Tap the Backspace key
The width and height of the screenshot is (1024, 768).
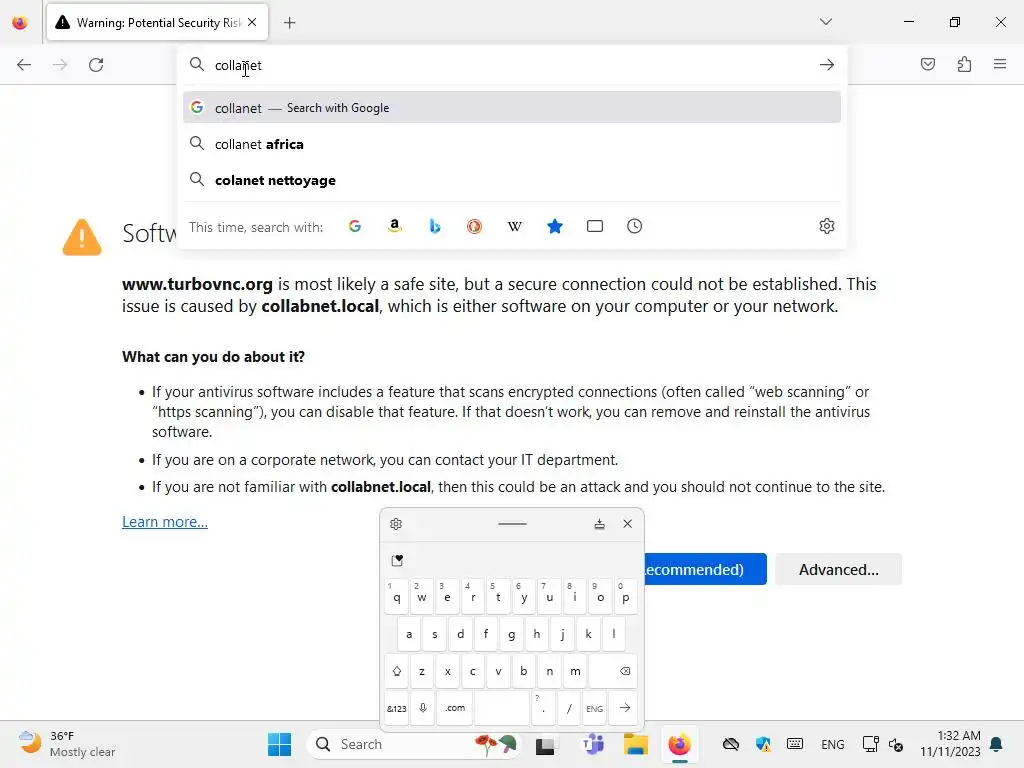click(x=612, y=671)
